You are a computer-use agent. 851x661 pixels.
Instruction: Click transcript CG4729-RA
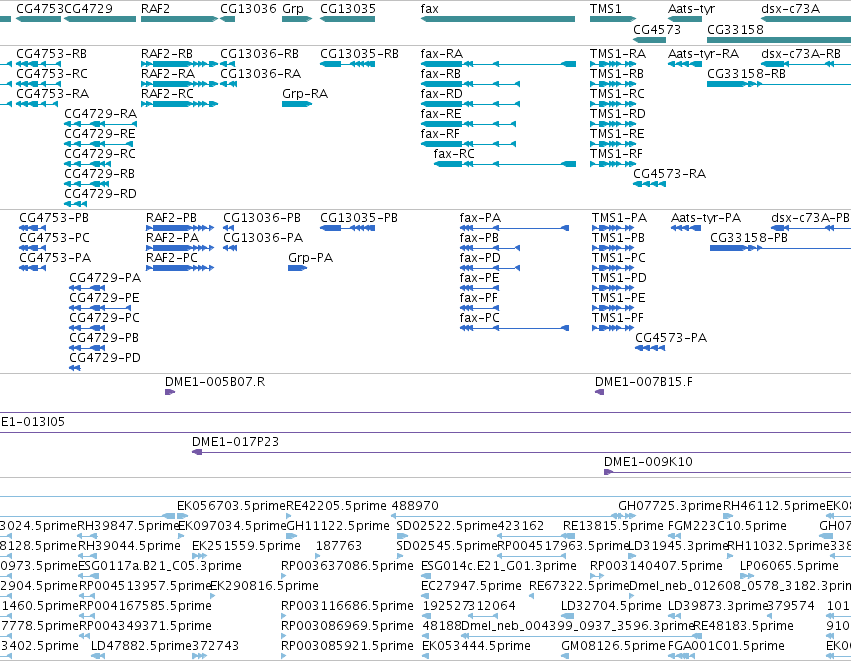point(100,124)
